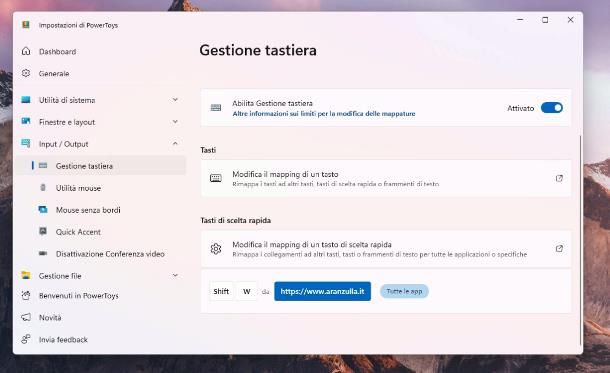Image resolution: width=610 pixels, height=373 pixels.
Task: Click the vertical scrollbar of settings page
Action: 580,239
